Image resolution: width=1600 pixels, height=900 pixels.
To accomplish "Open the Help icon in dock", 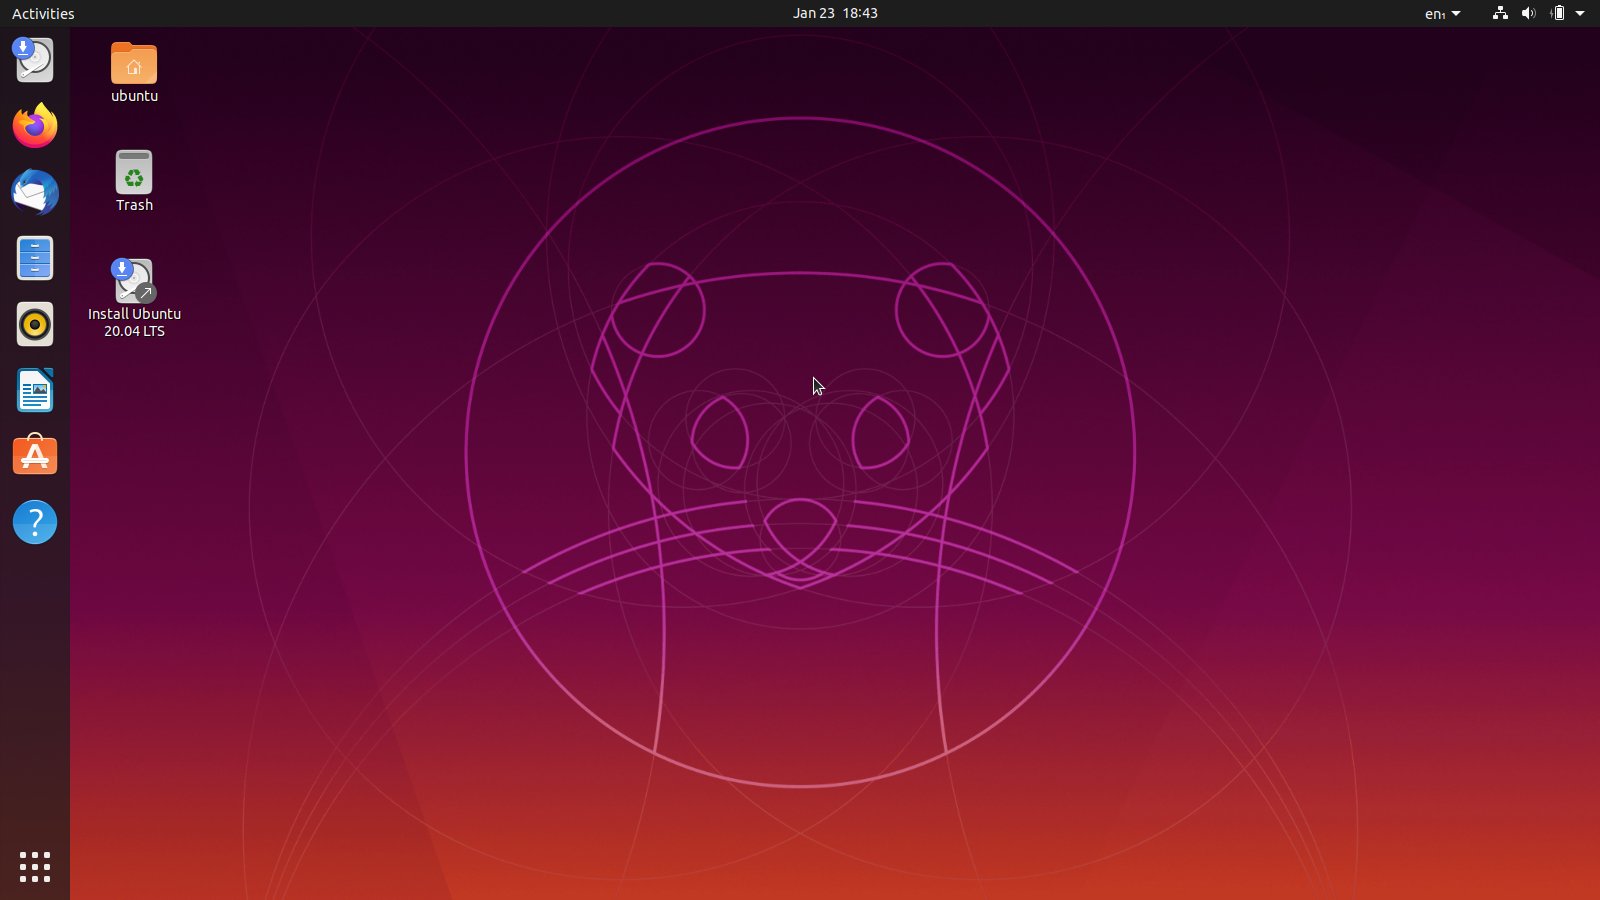I will point(35,522).
